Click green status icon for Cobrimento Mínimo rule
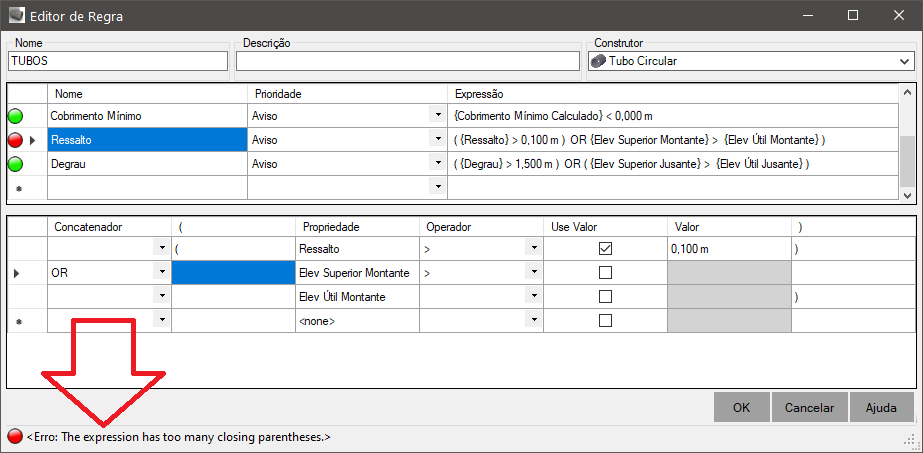 15,116
